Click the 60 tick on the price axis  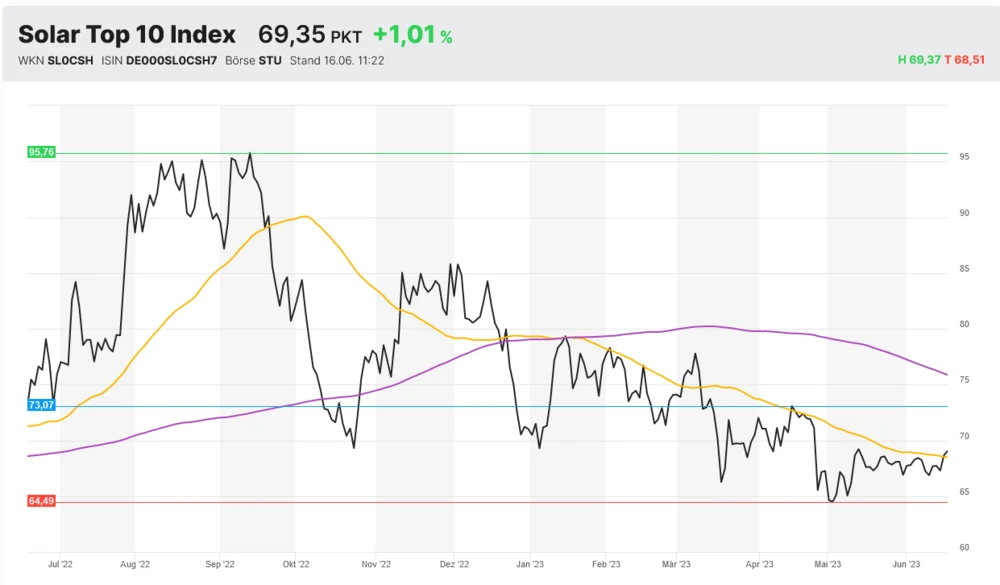point(965,547)
